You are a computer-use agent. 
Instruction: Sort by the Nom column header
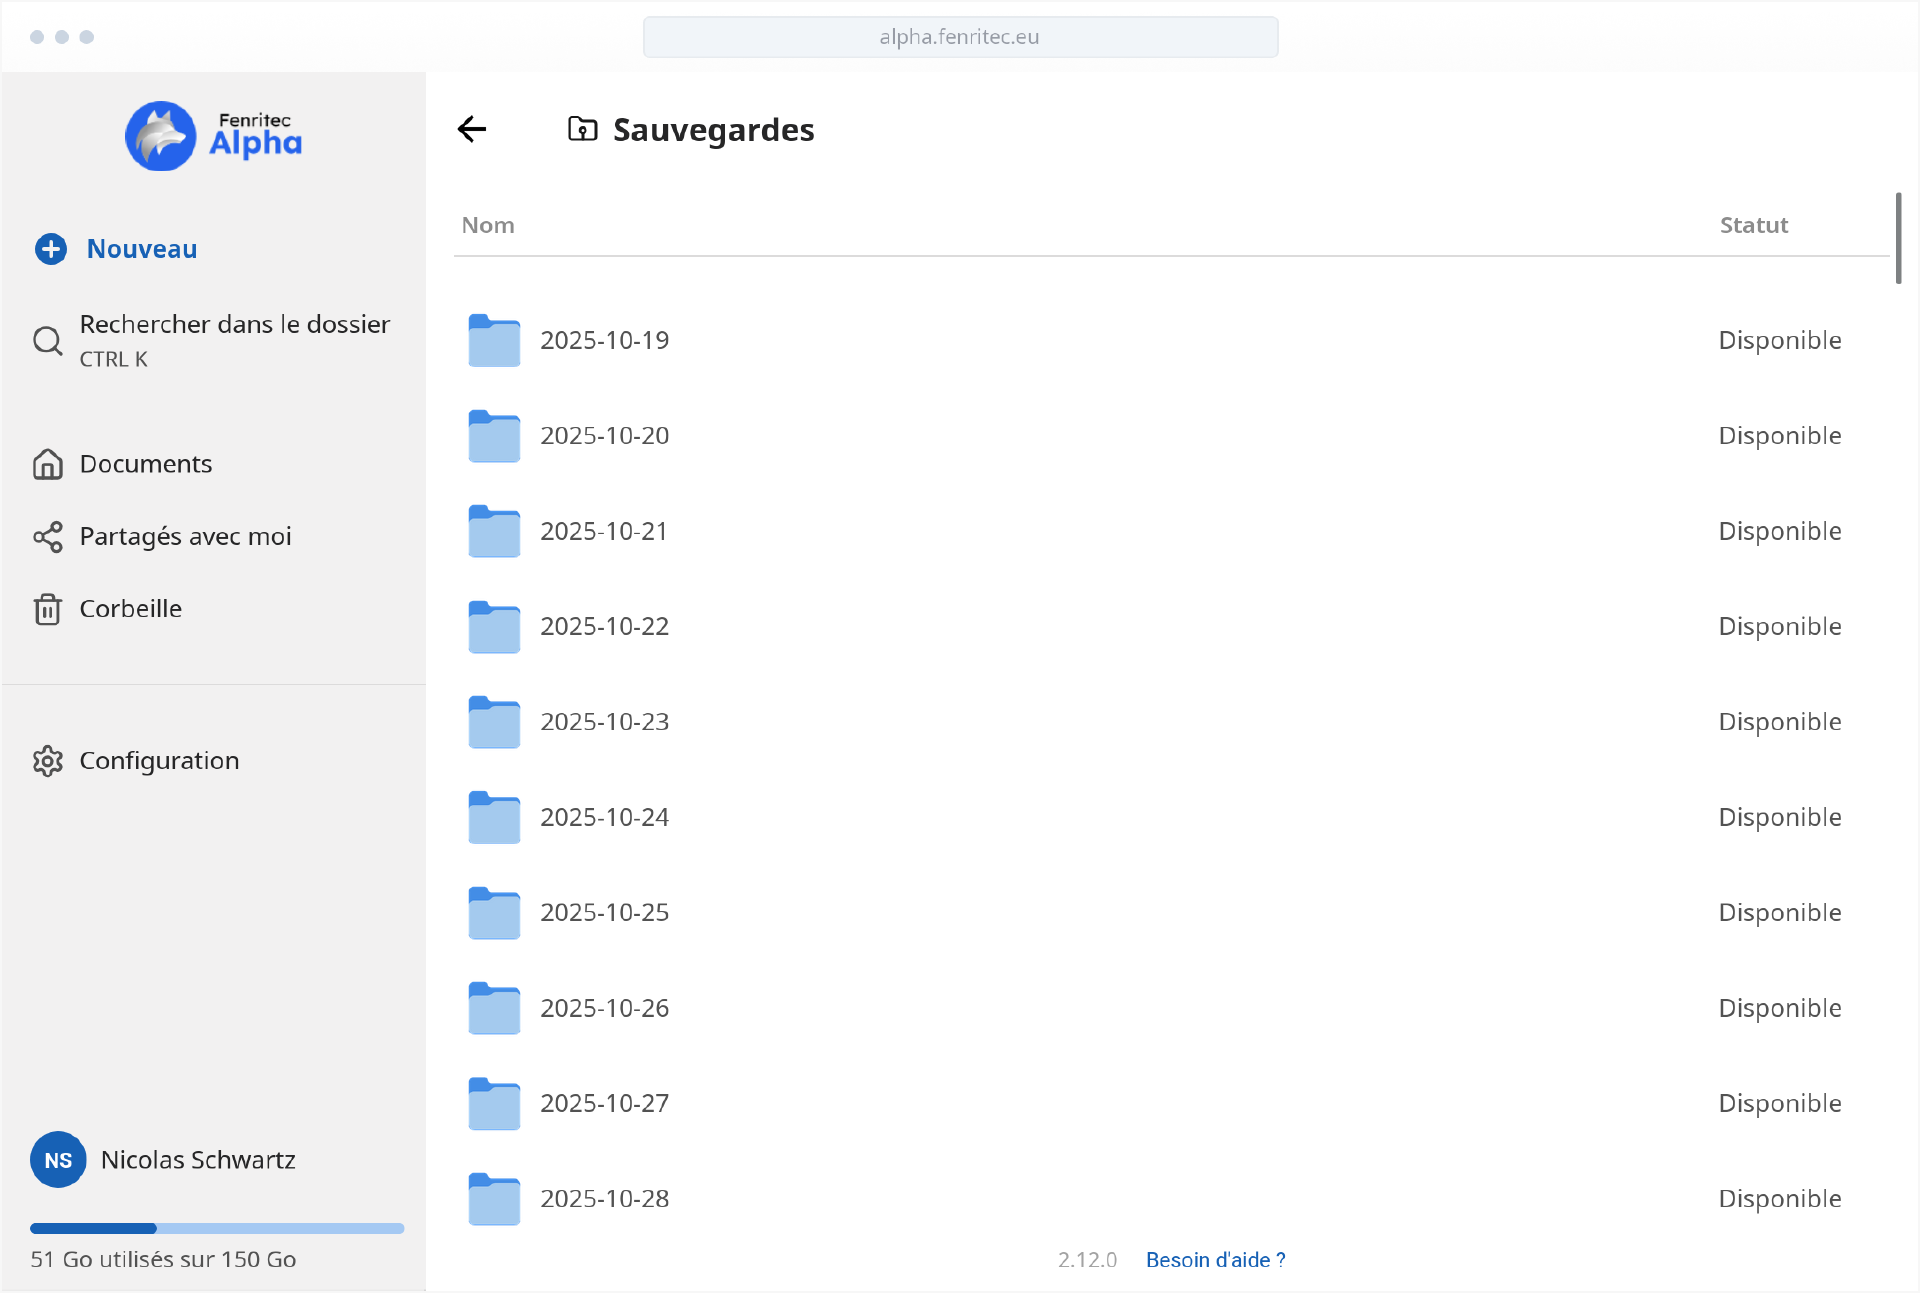point(488,225)
